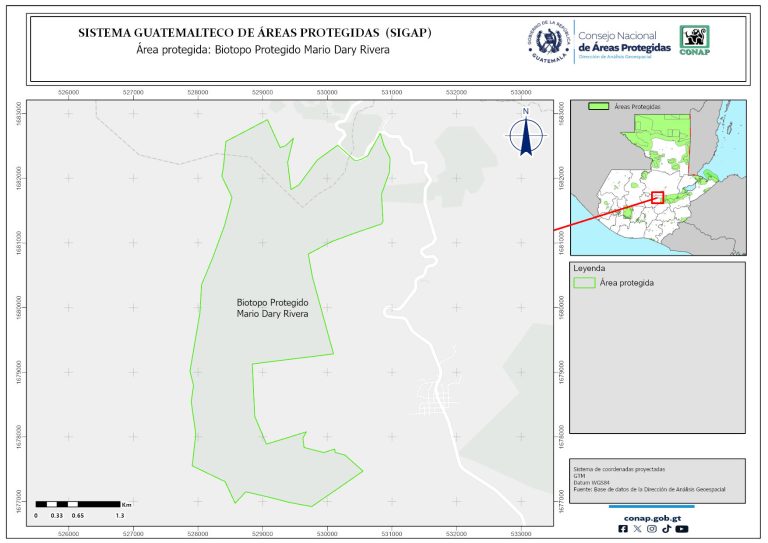Screen dimensions: 768x543
Task: Click the map scale bar
Action: (x=79, y=503)
